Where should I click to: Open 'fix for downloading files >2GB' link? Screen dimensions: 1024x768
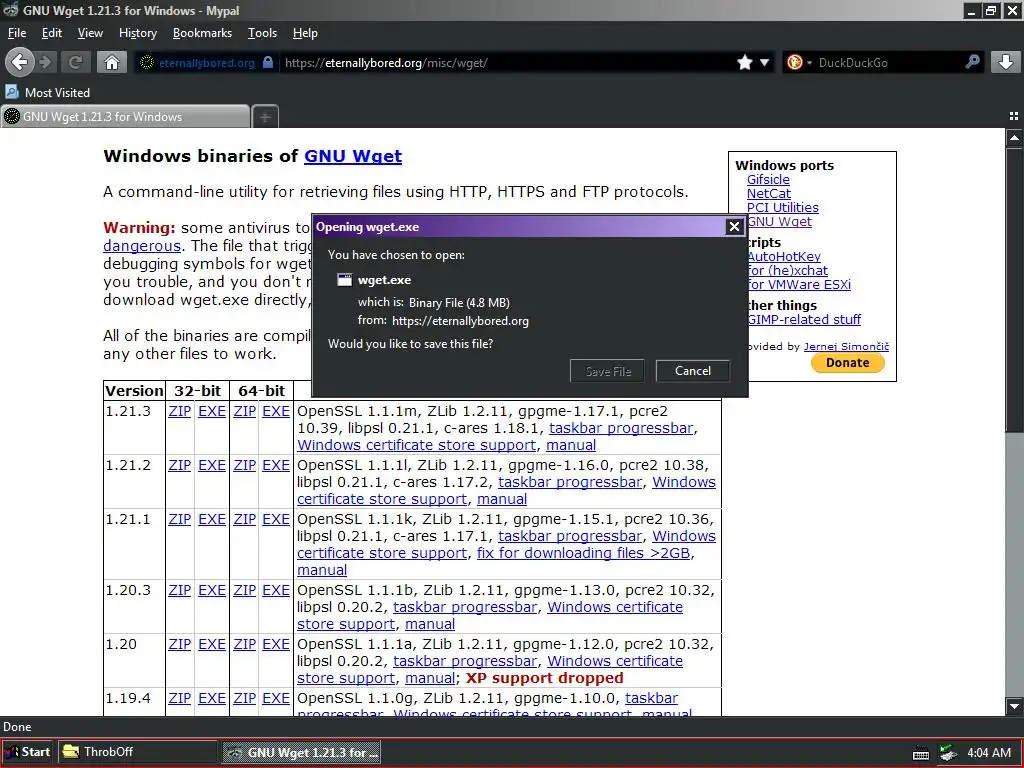tap(583, 553)
